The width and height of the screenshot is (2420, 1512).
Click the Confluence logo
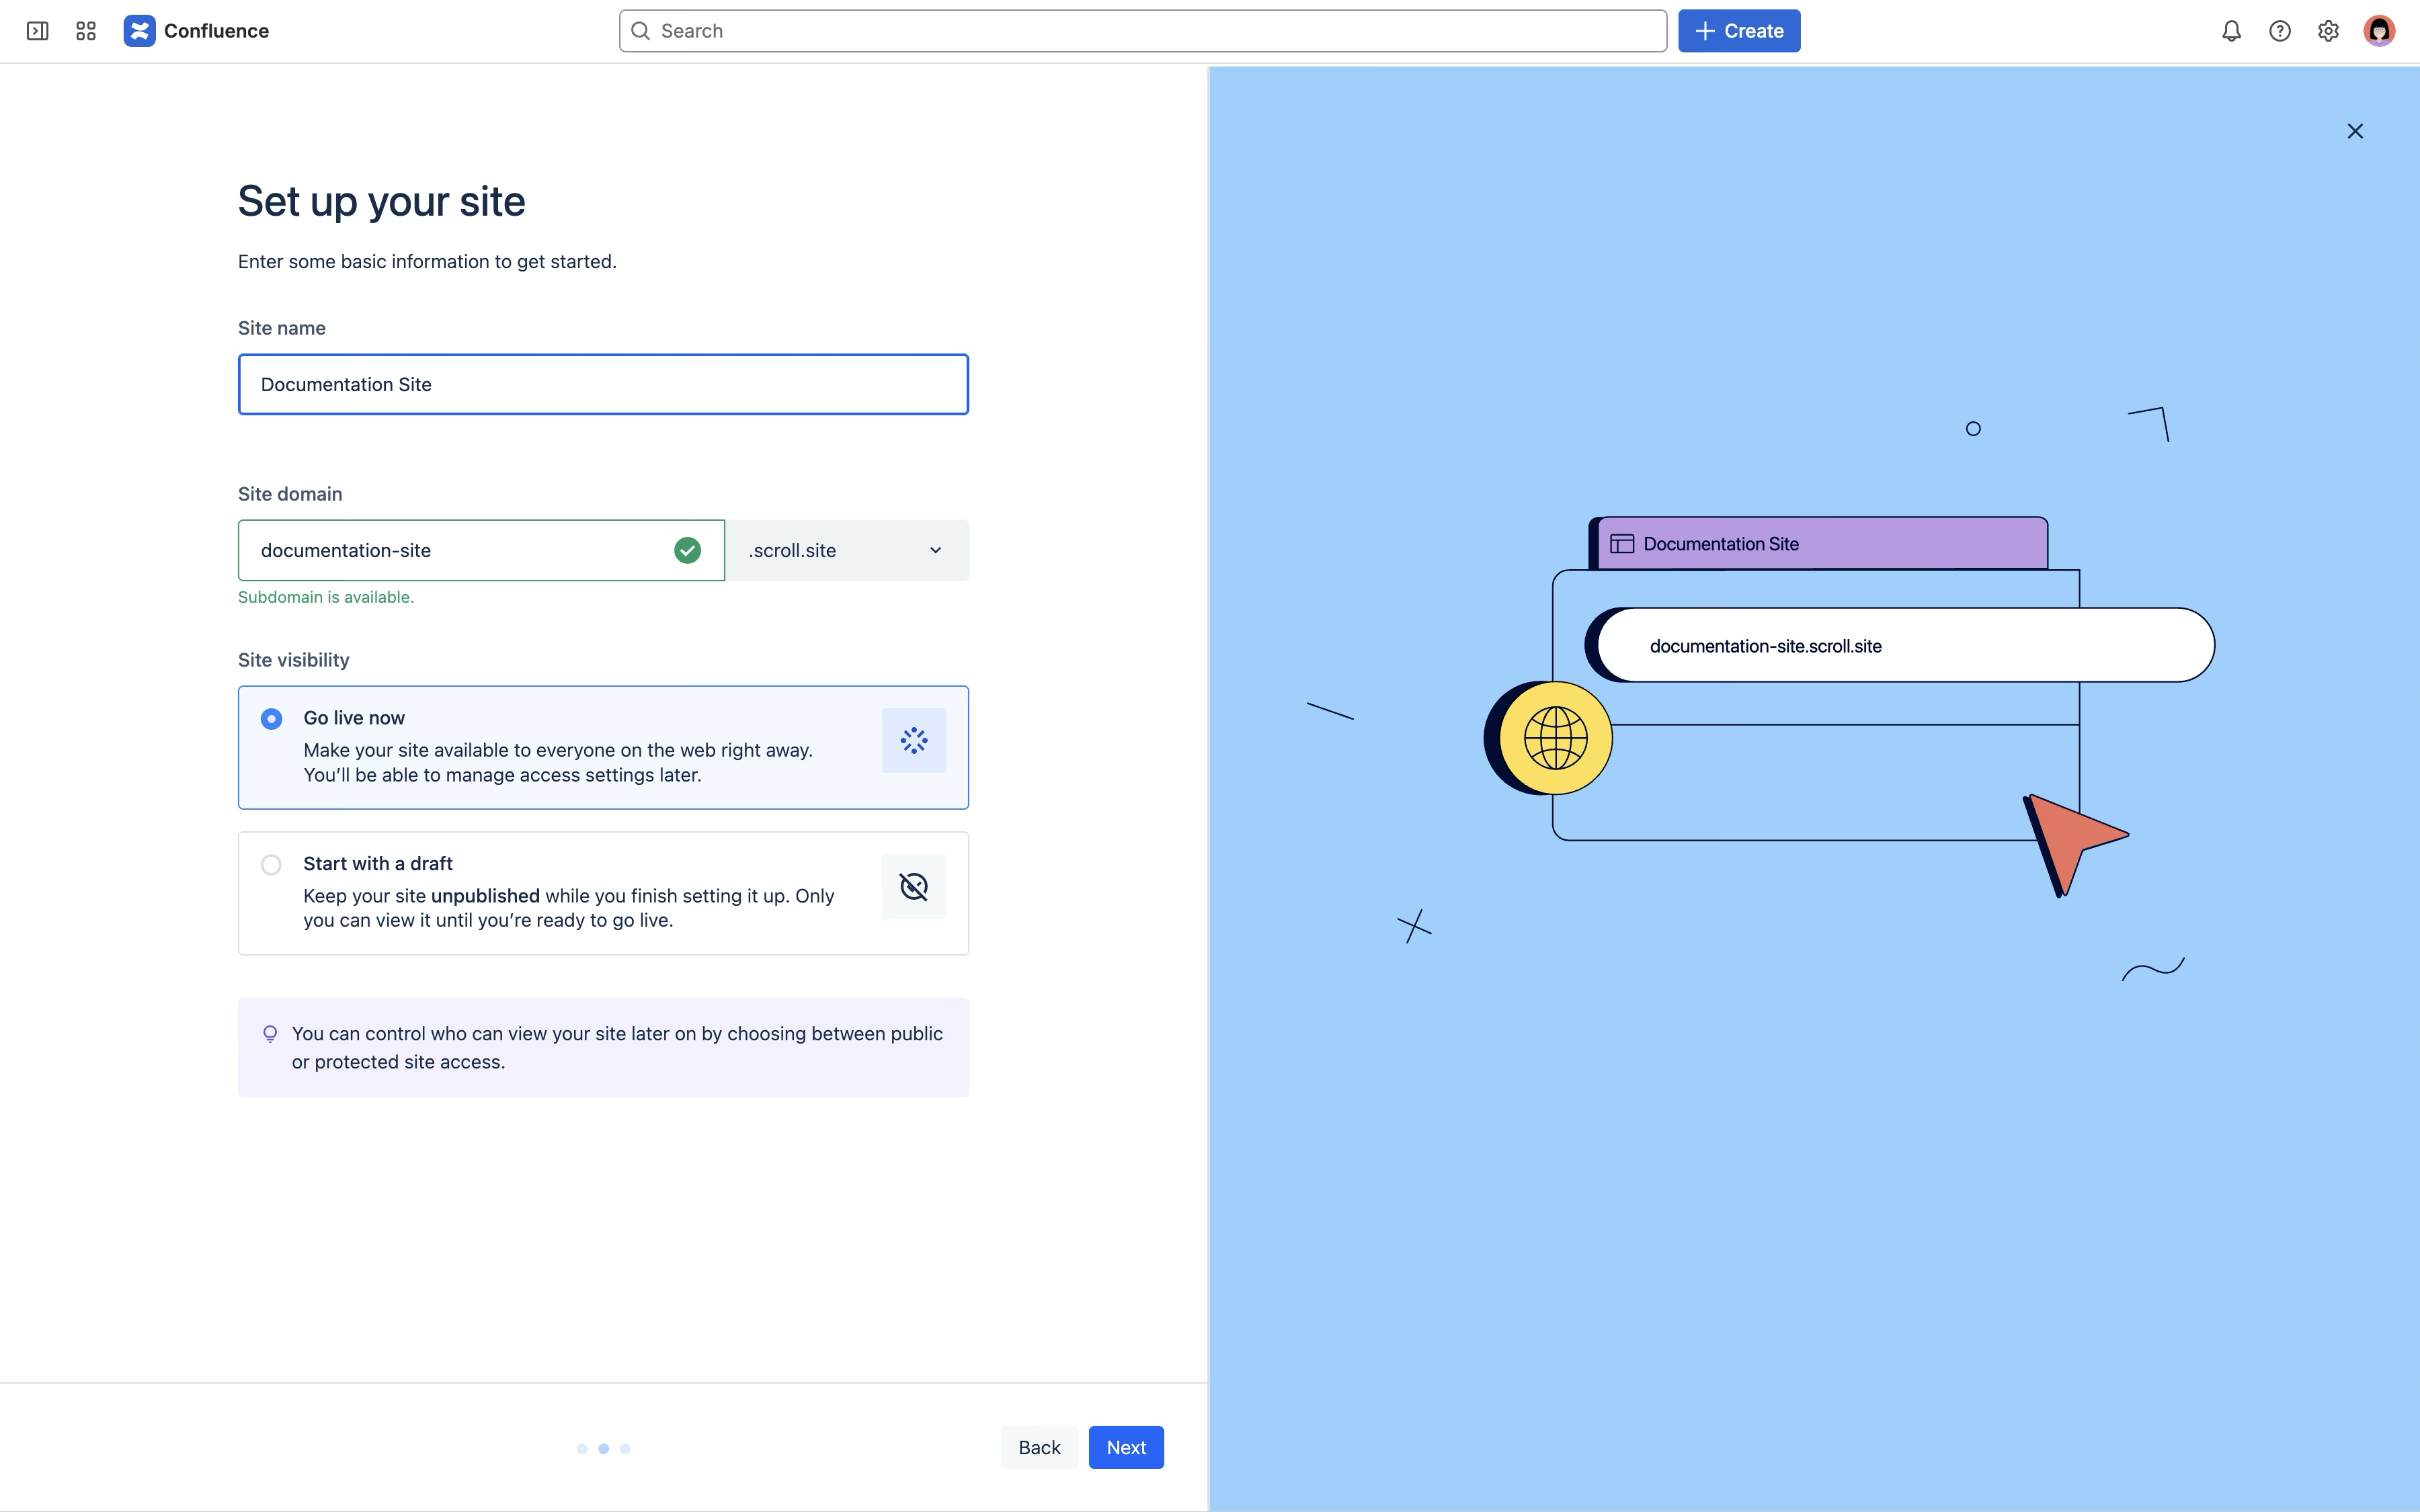tap(139, 31)
